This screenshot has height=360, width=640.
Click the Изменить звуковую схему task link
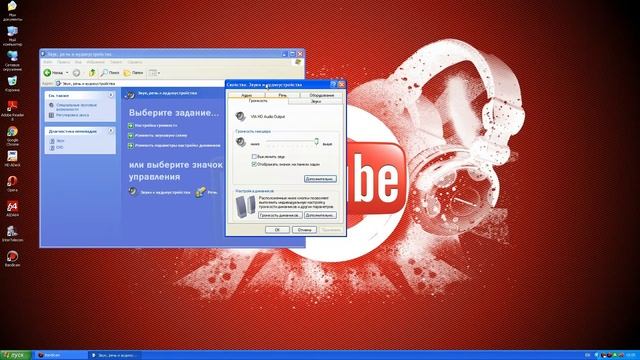(x=161, y=136)
